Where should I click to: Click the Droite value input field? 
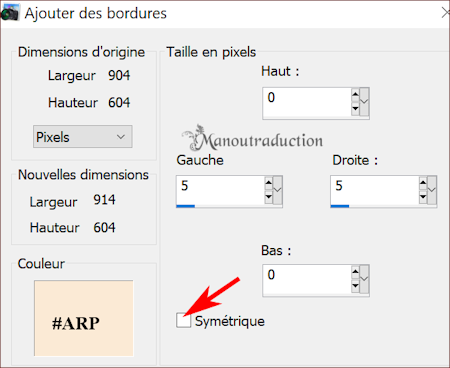375,190
